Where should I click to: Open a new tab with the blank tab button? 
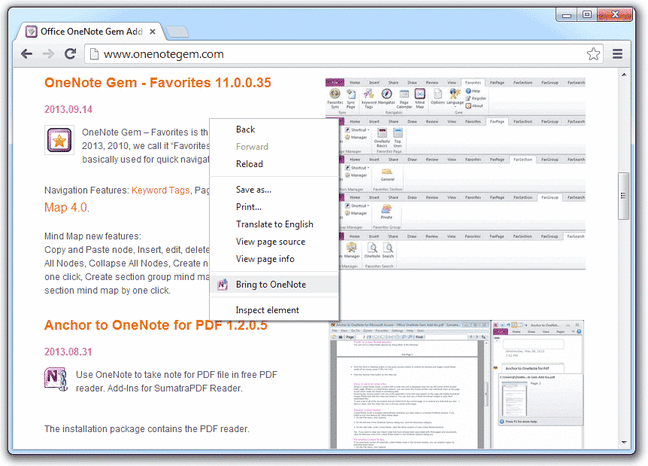coord(177,31)
